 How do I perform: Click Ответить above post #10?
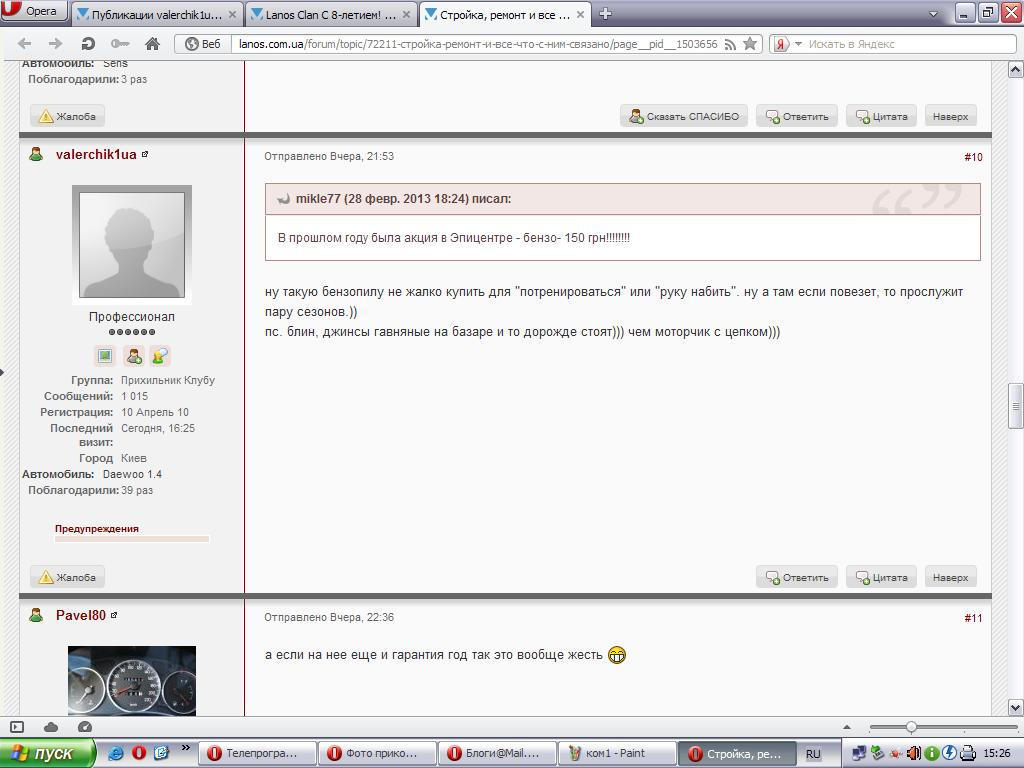(797, 116)
